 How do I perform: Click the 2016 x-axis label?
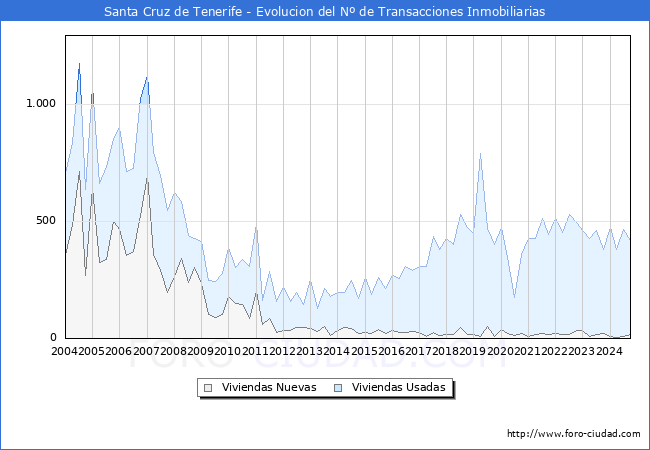pyautogui.click(x=391, y=351)
